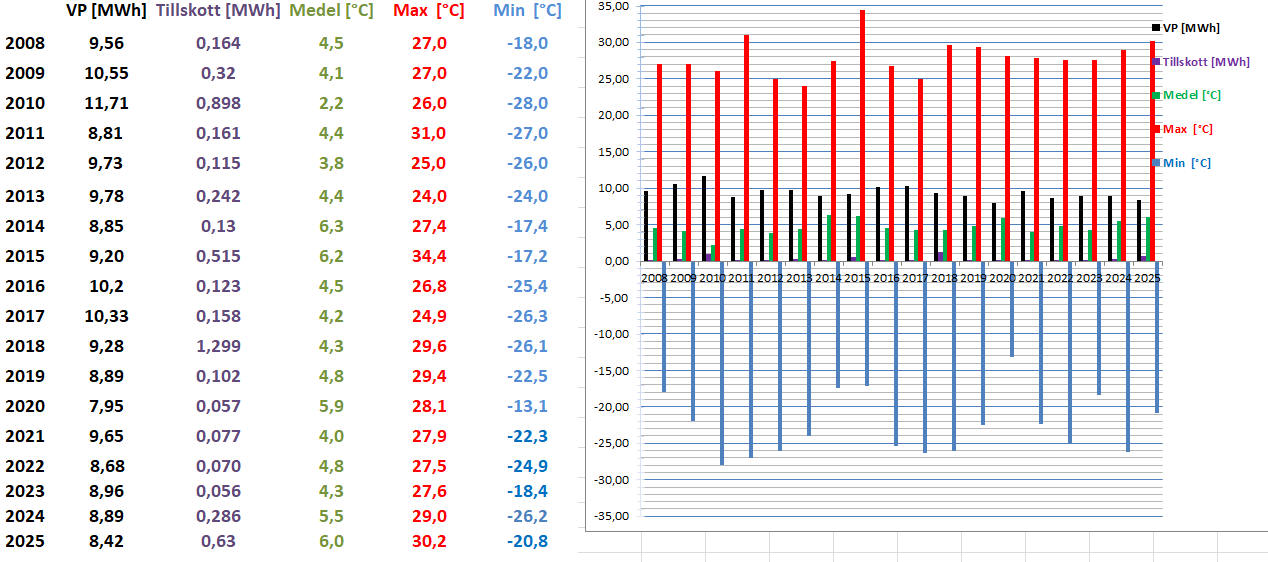Select the red Max [°C] table header

tap(428, 11)
